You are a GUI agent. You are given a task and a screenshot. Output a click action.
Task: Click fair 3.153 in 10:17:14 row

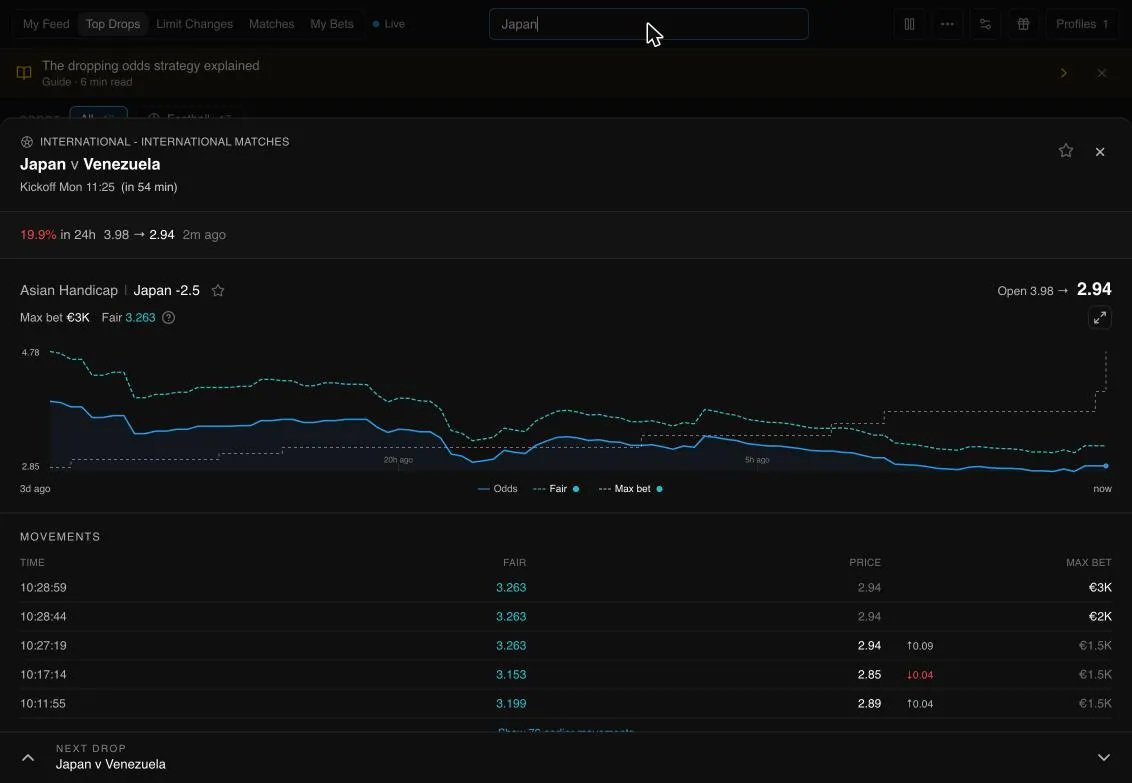pos(511,674)
